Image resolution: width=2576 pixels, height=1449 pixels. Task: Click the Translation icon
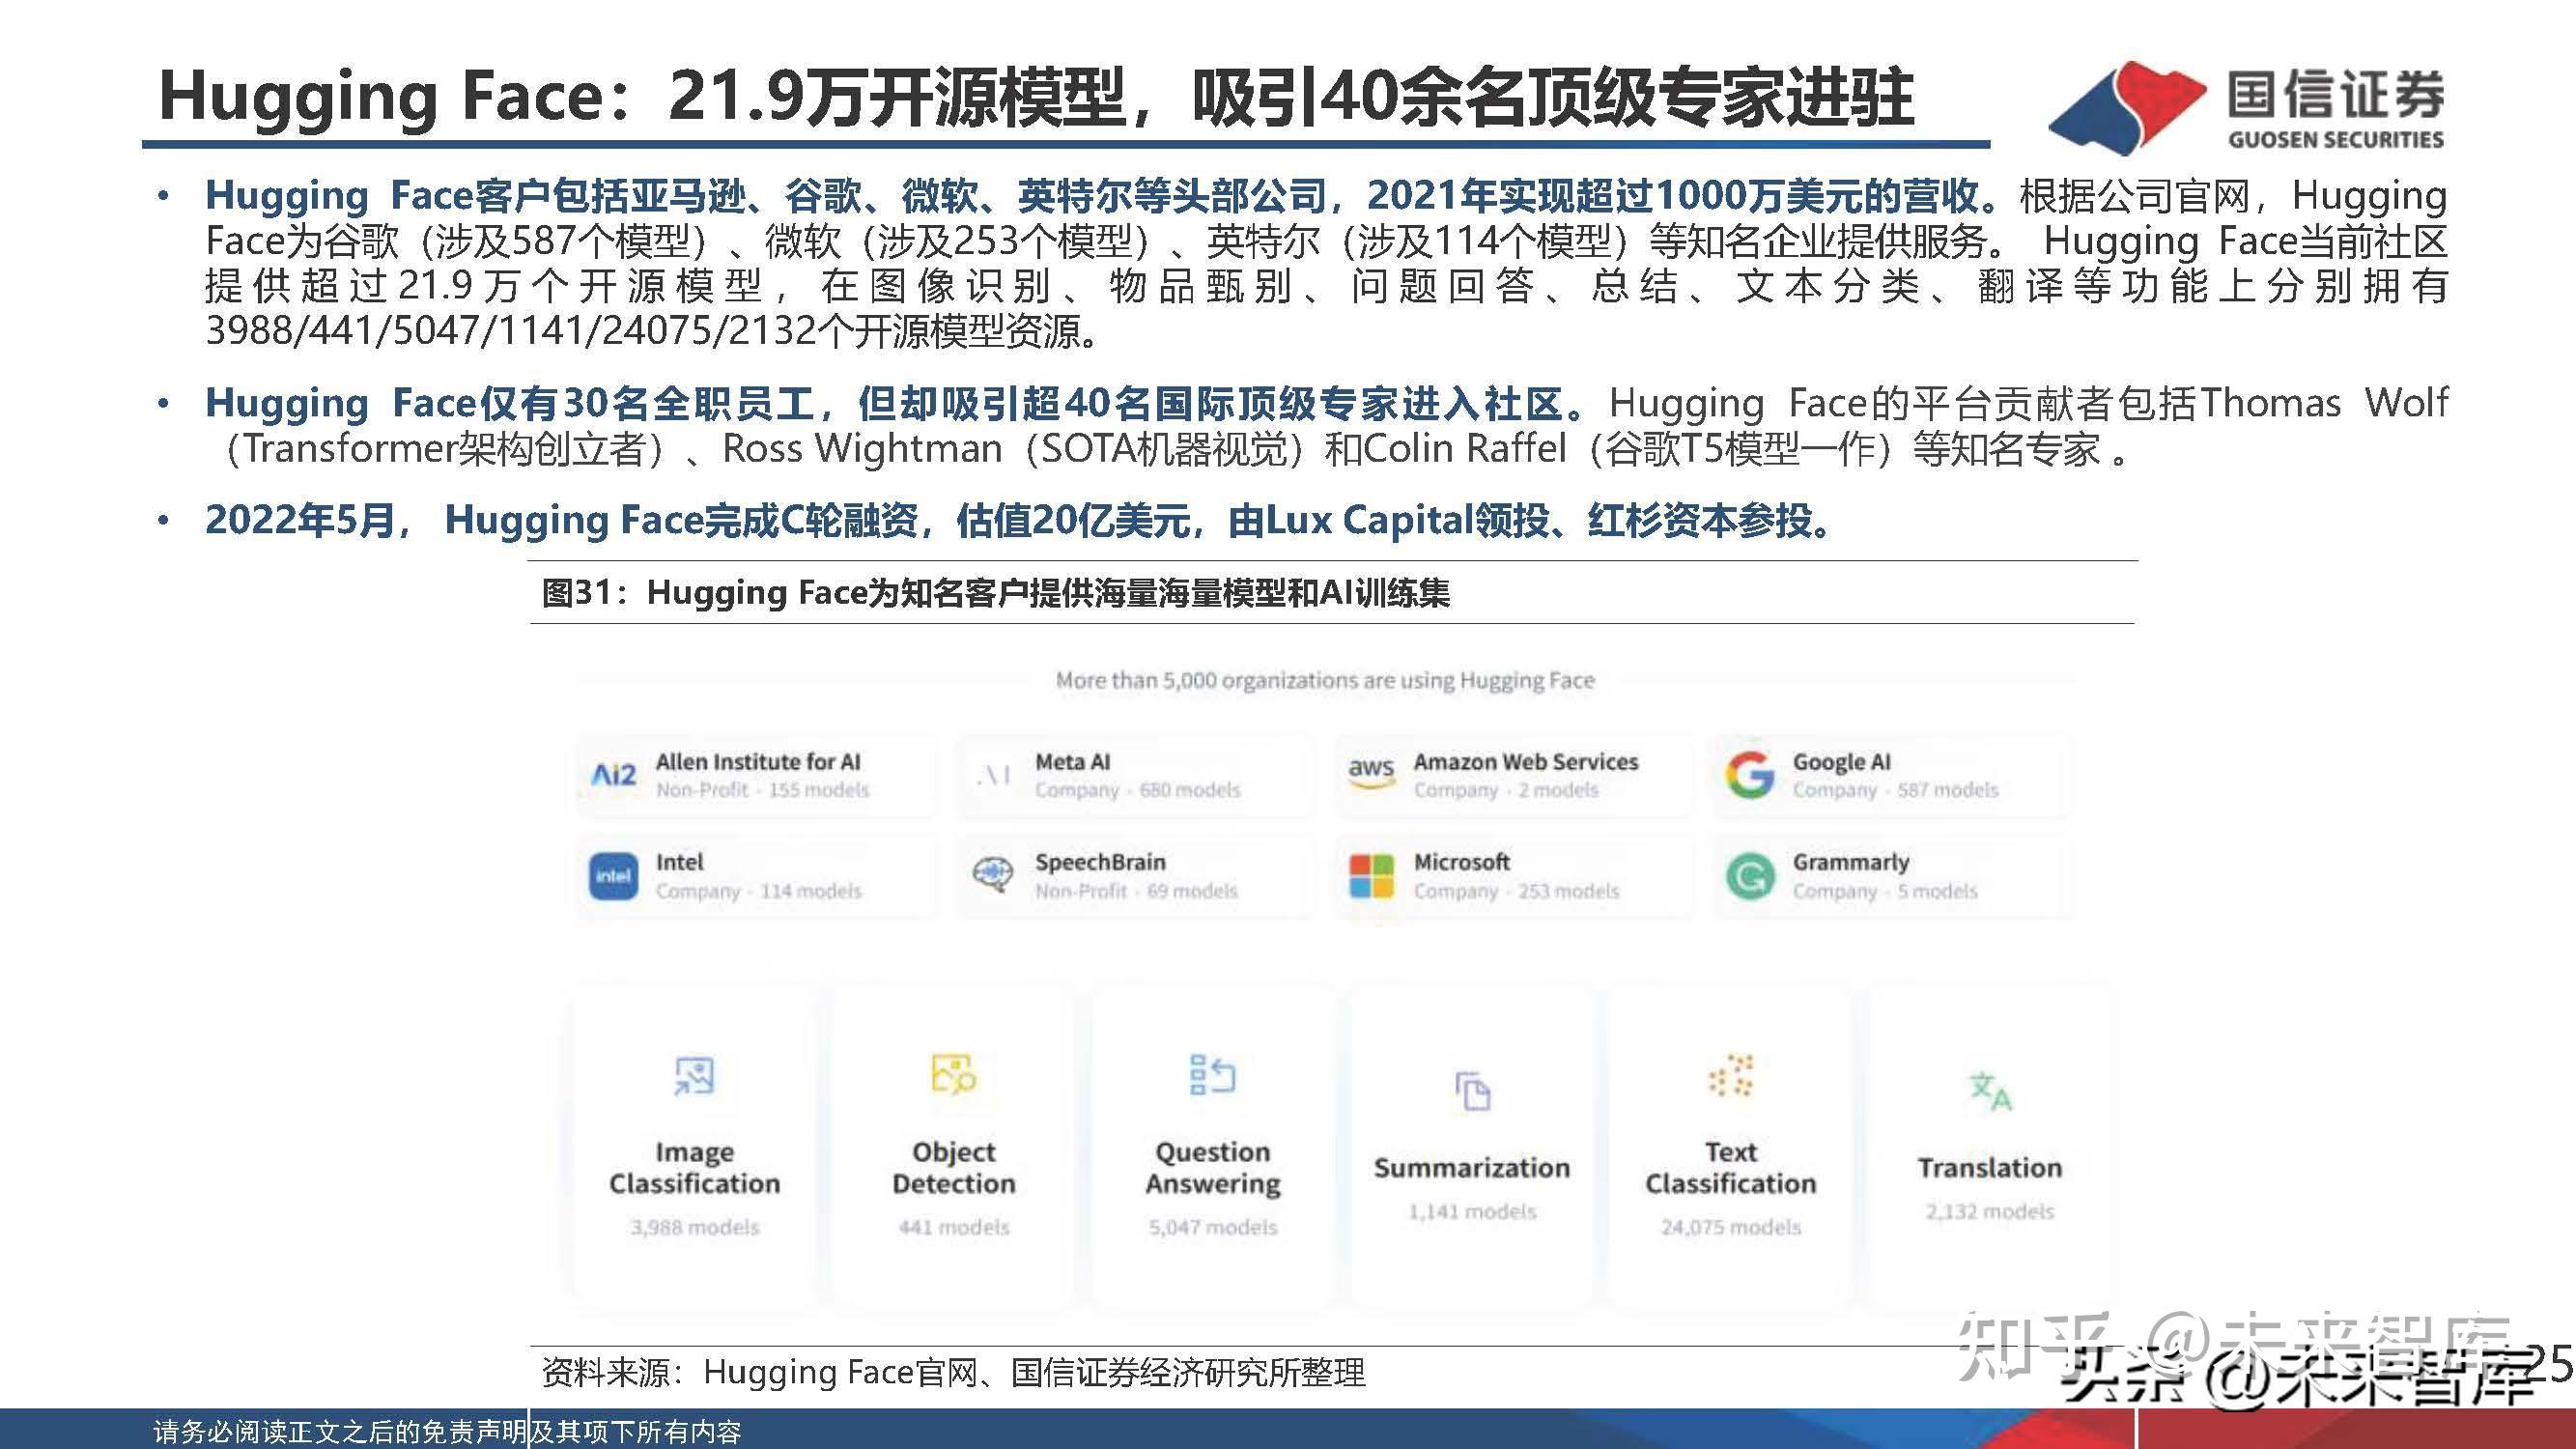click(x=1990, y=1091)
